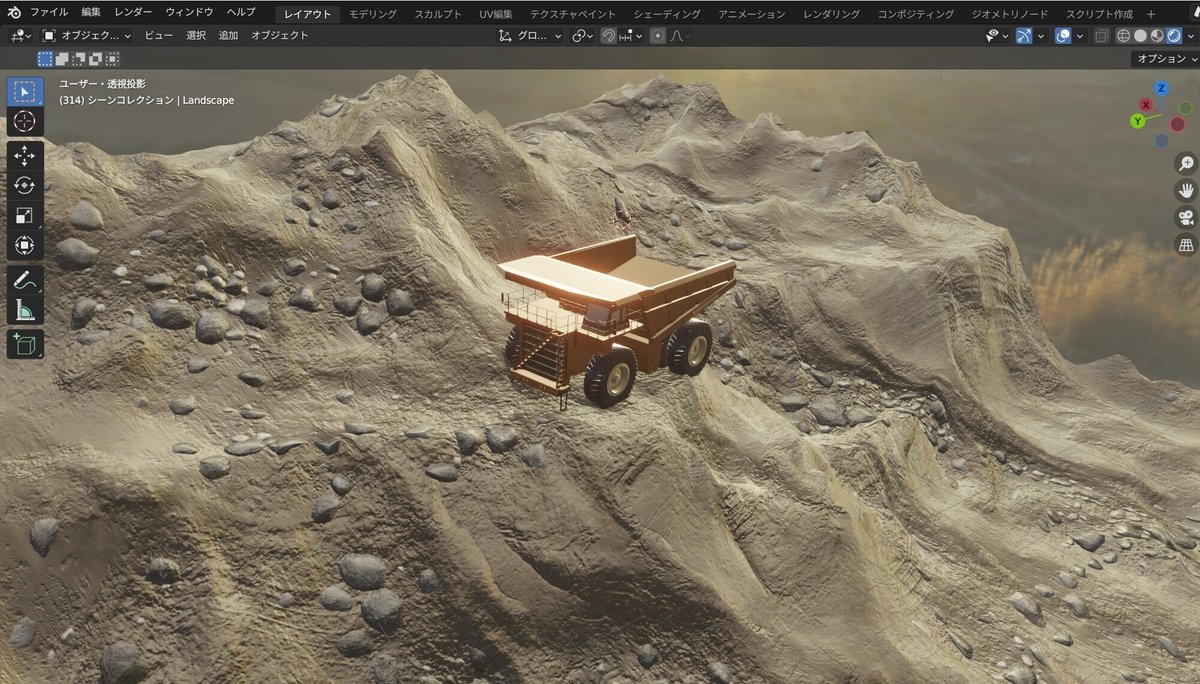Open visibility and selectability filter dropdown
This screenshot has width=1200, height=684.
coord(997,35)
